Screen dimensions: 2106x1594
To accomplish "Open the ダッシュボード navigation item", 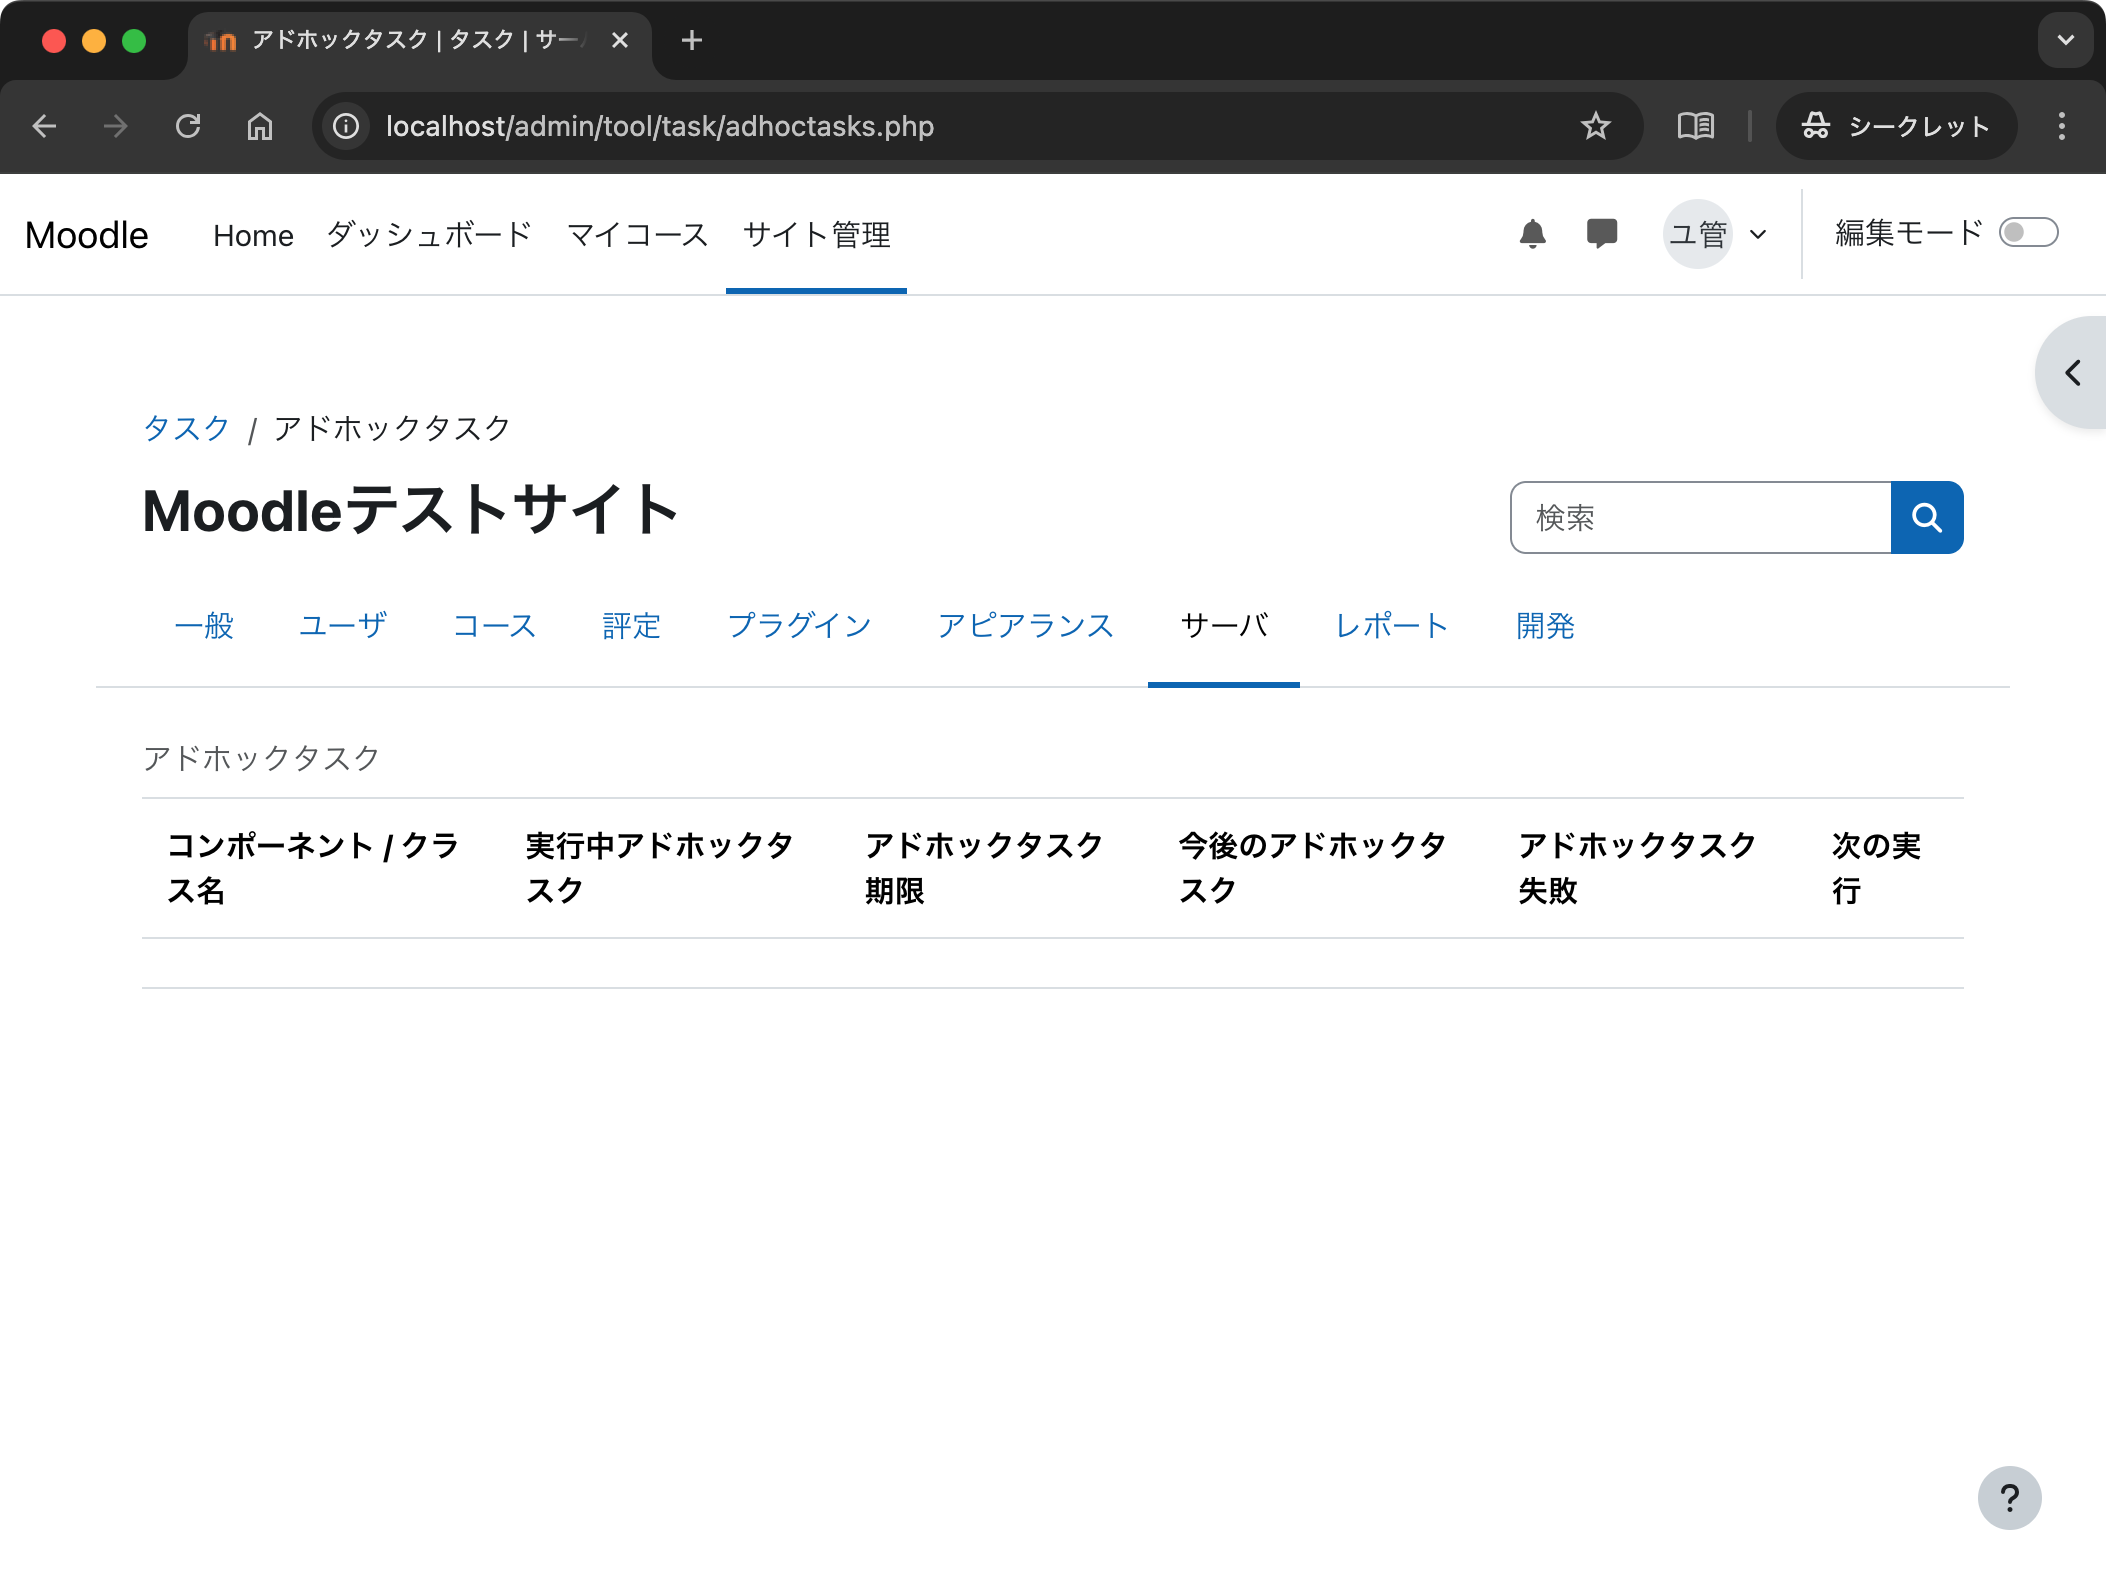I will (x=429, y=235).
